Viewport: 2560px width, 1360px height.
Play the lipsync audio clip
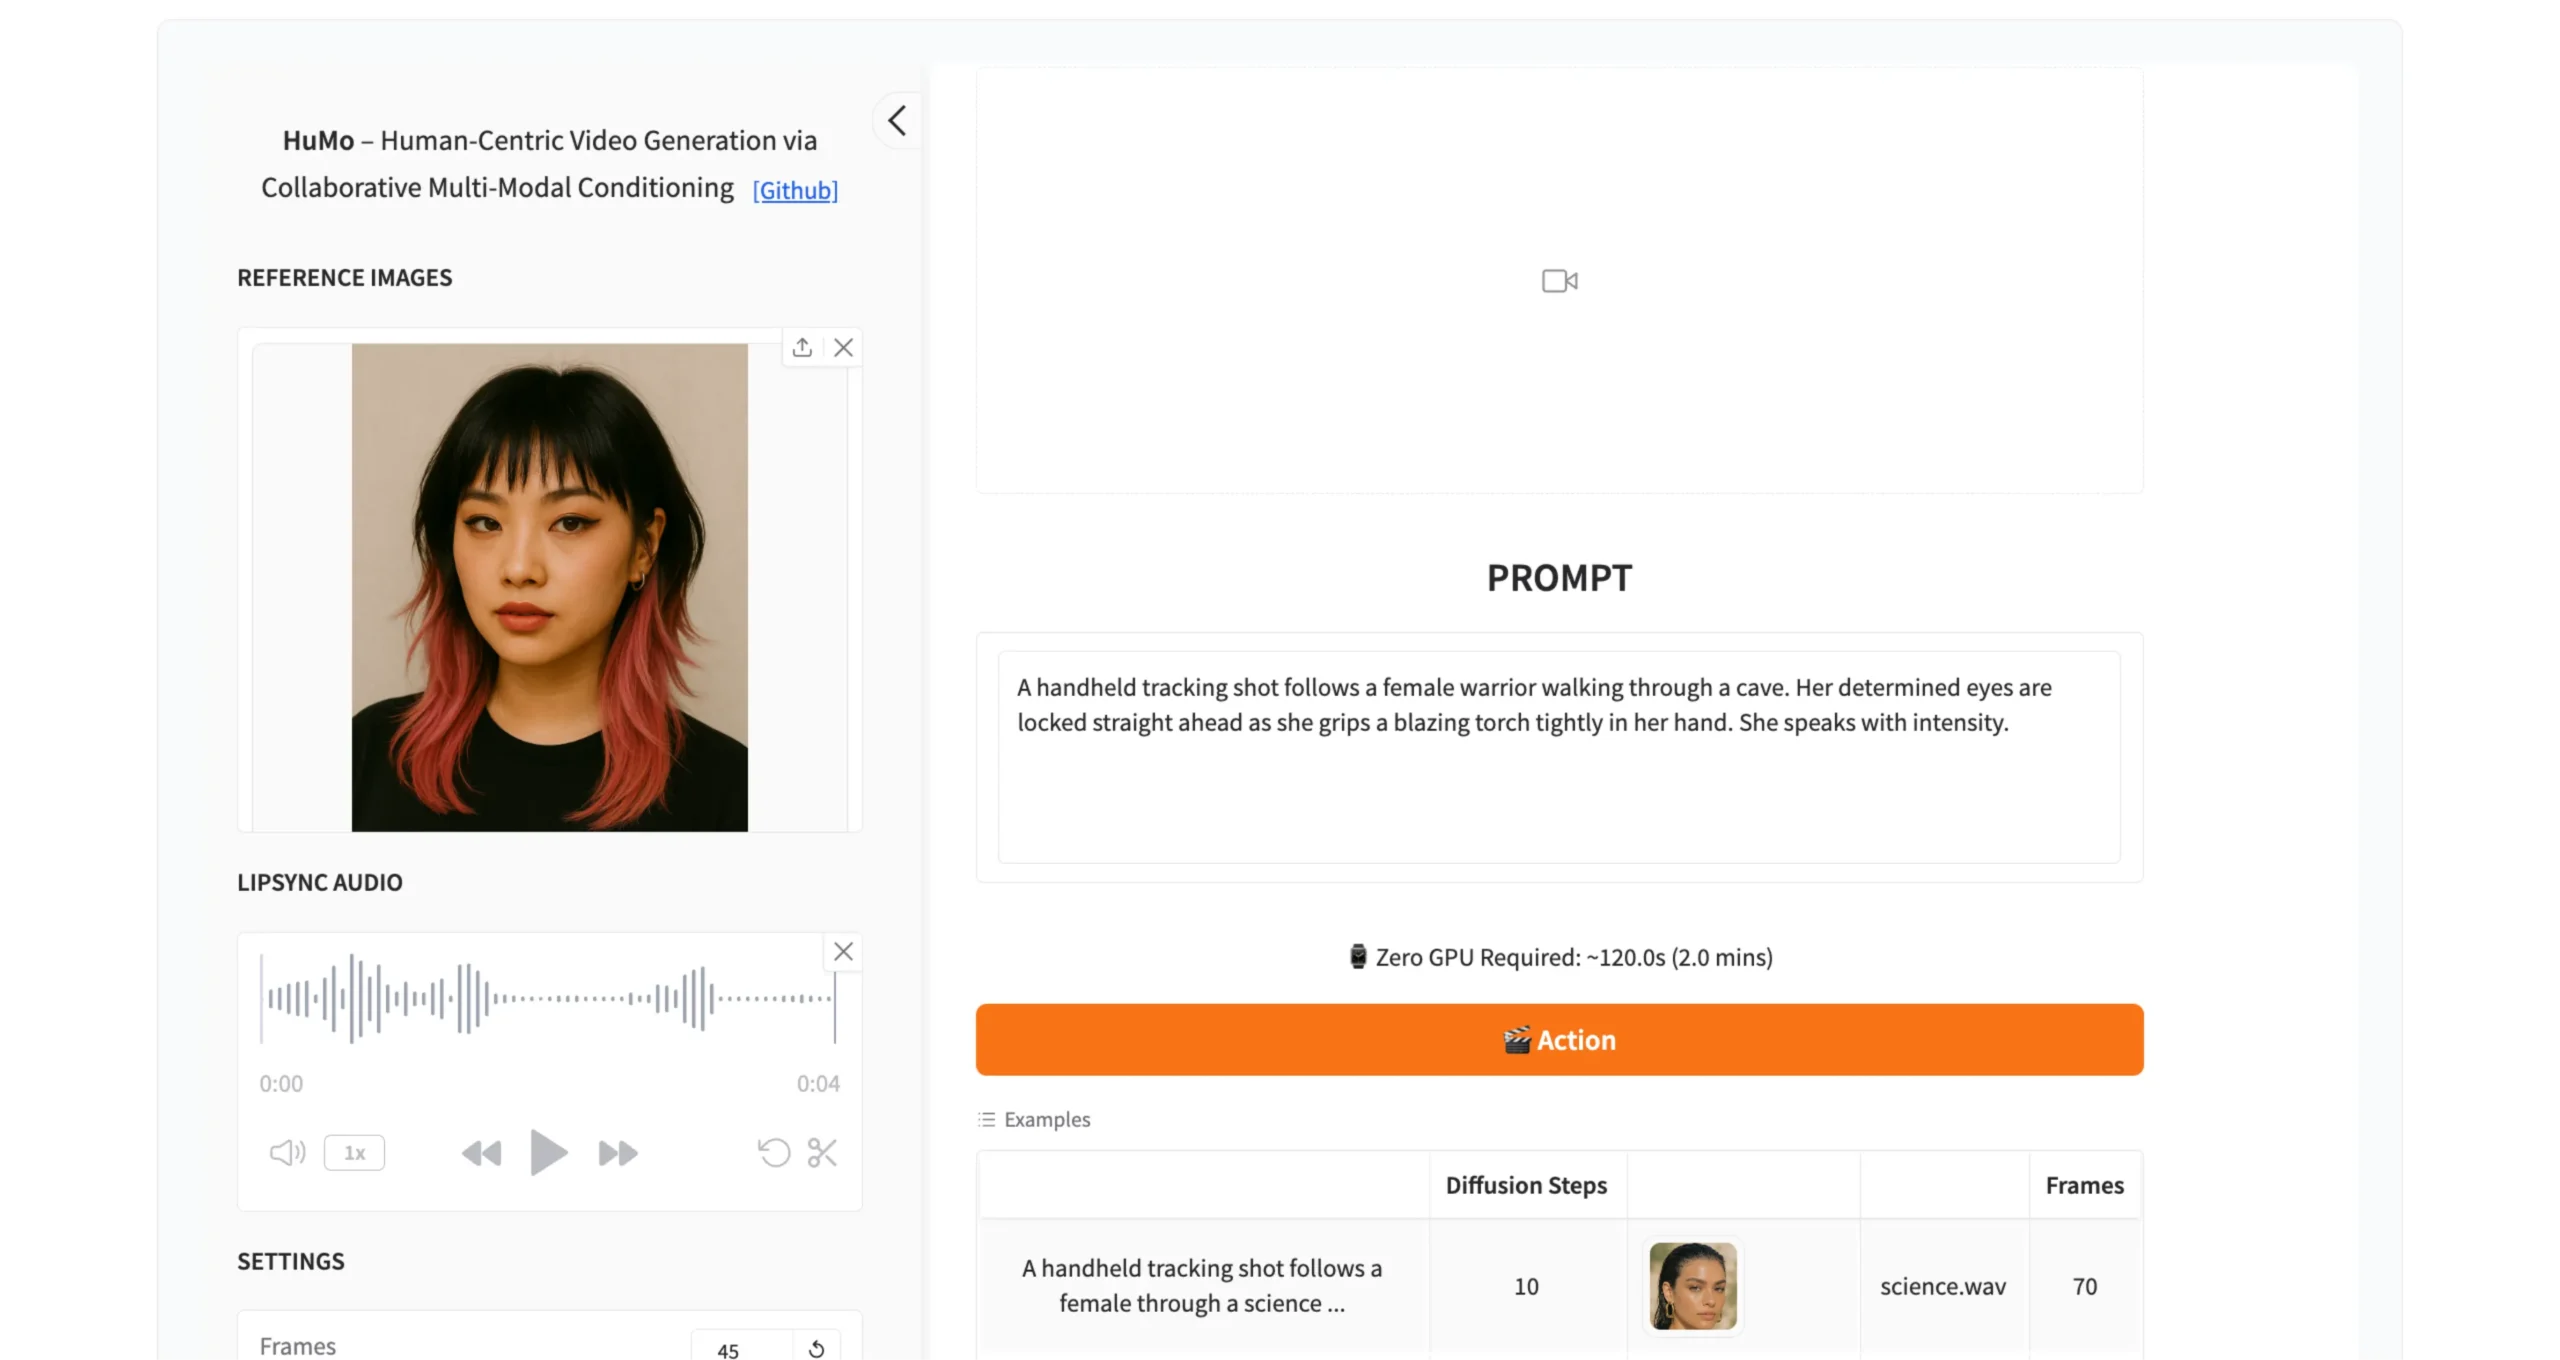pos(547,1152)
